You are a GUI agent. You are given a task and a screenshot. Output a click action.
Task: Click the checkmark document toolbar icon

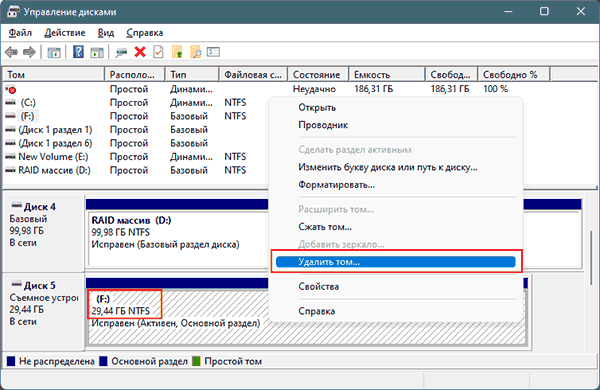pyautogui.click(x=158, y=52)
